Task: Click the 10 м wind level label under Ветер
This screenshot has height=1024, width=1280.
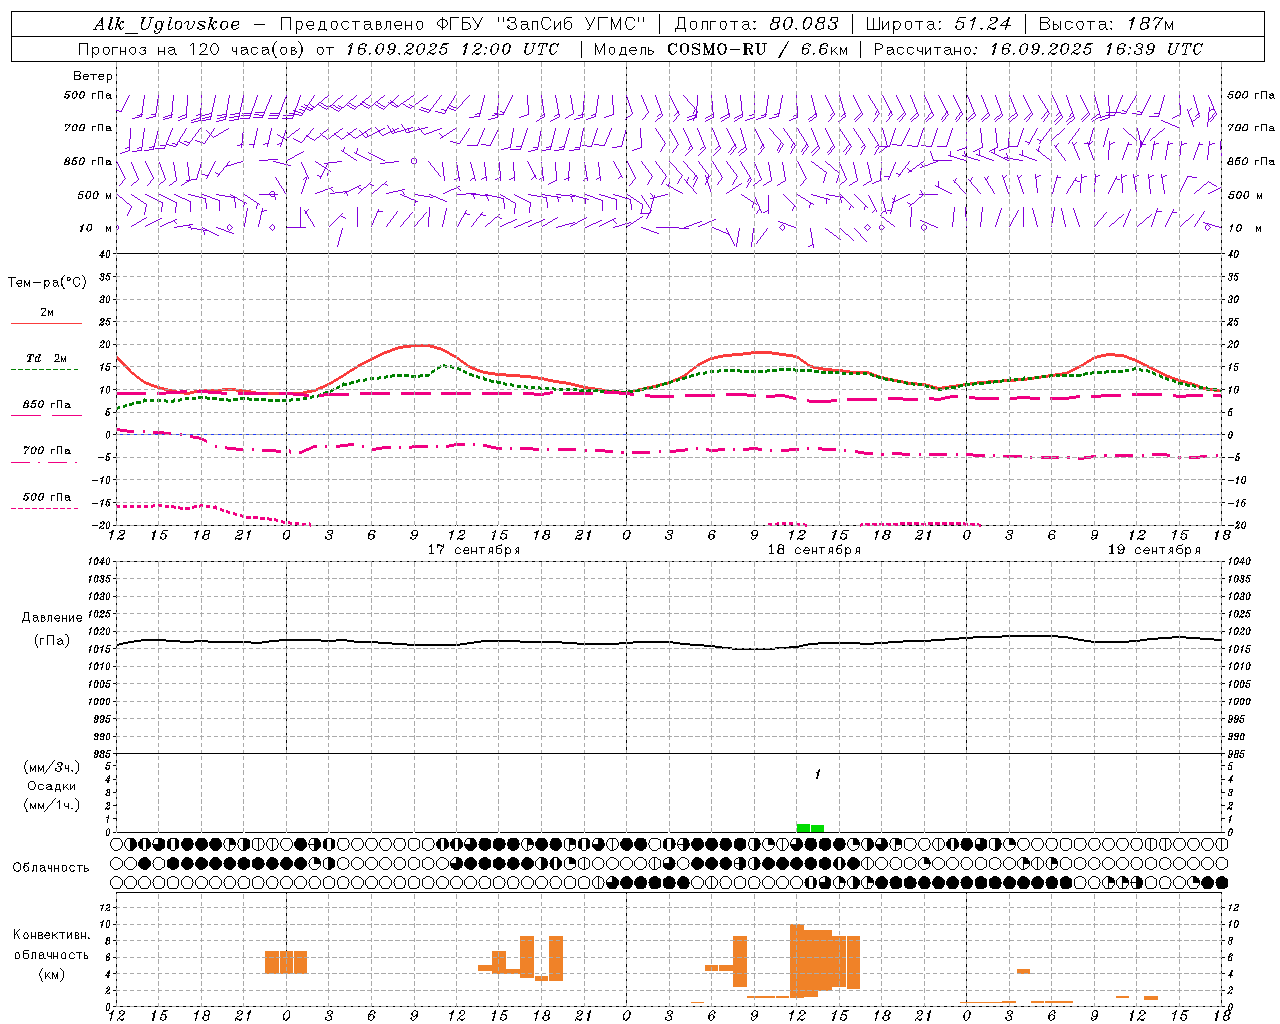Action: 95,228
